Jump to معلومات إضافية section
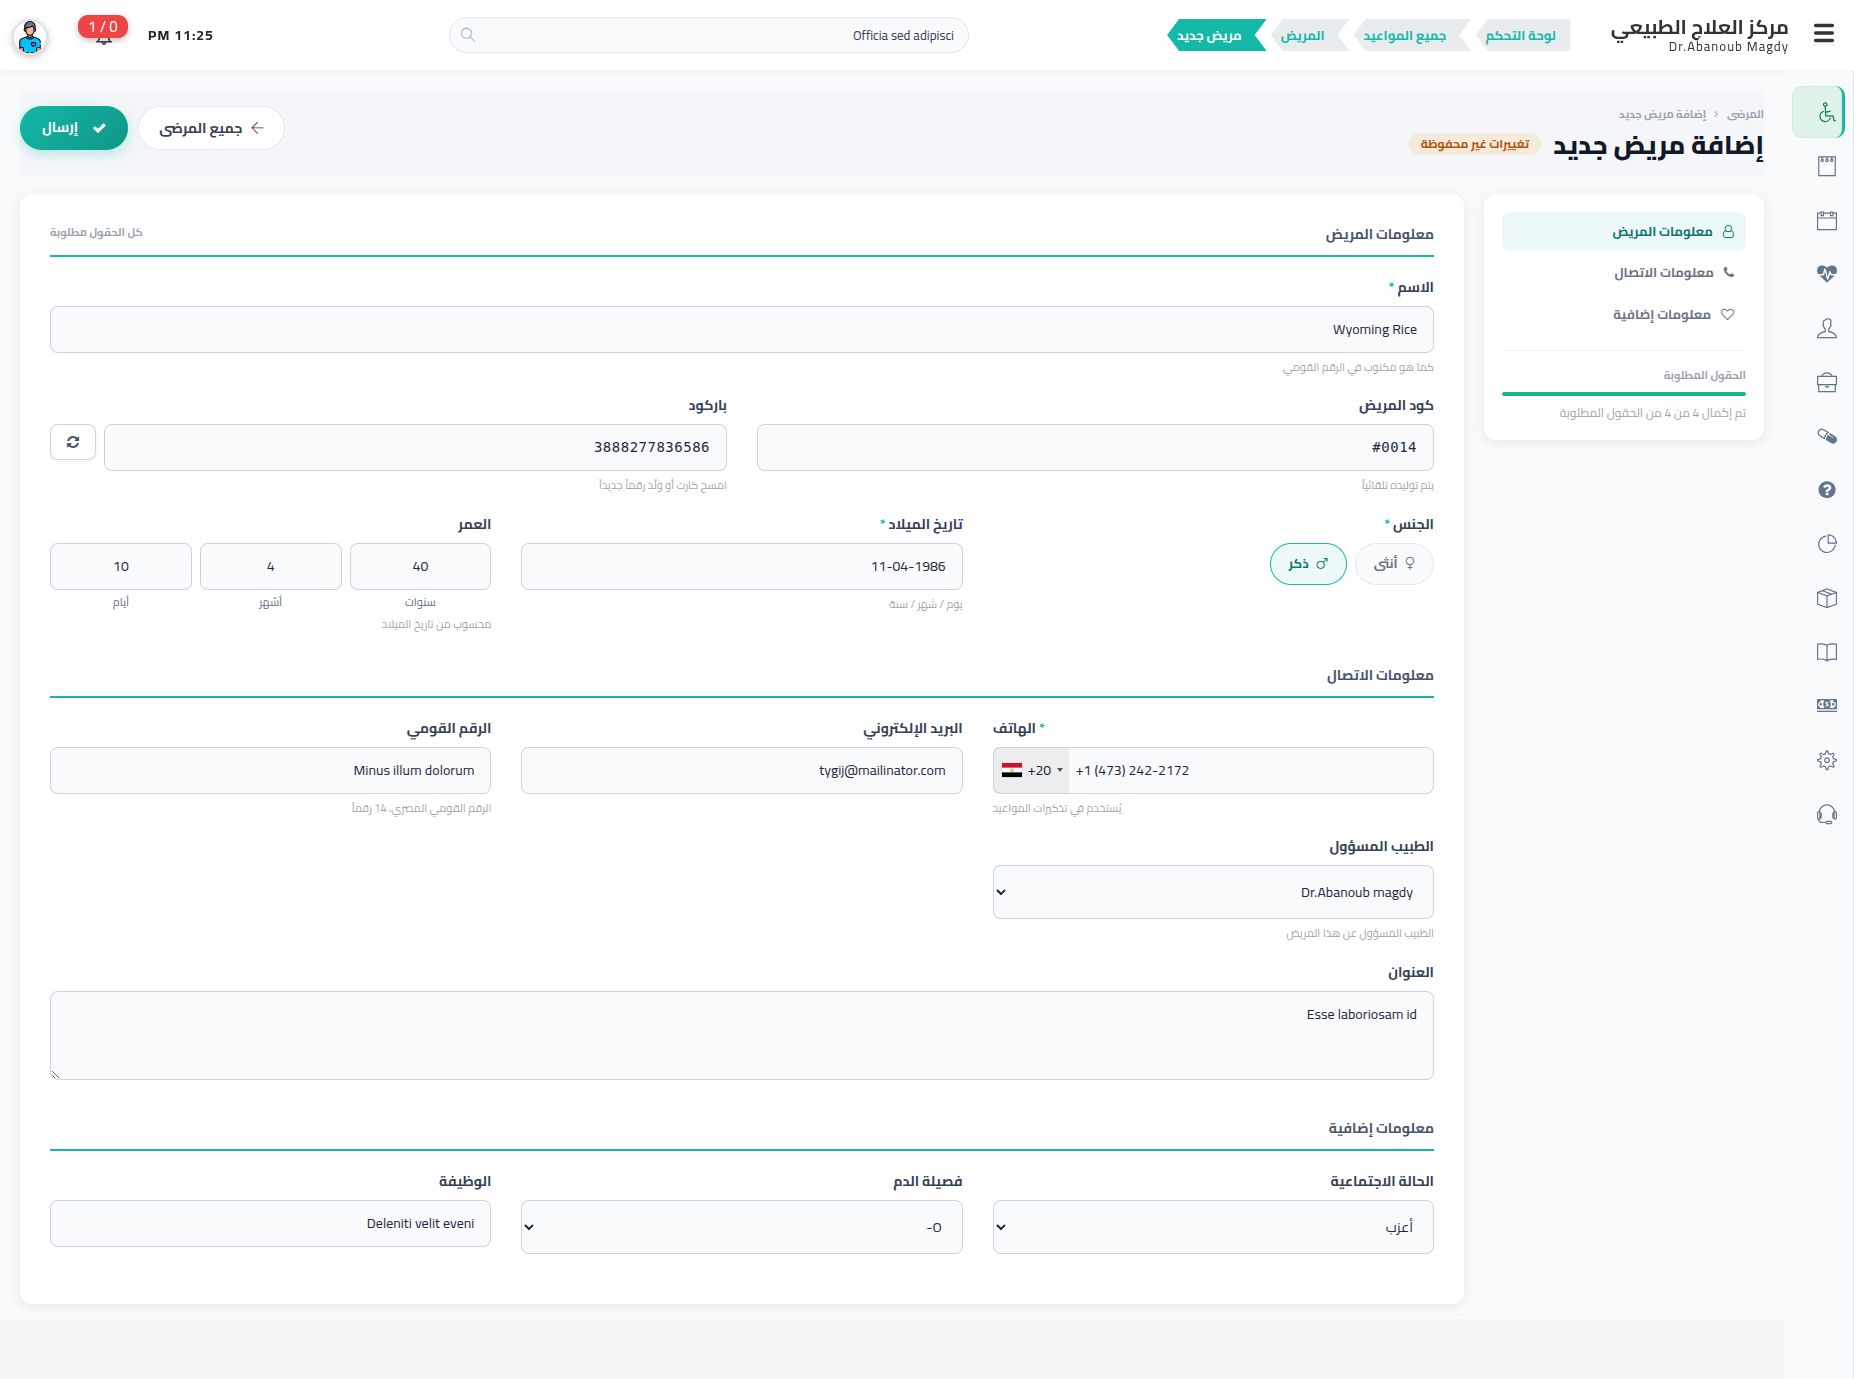The width and height of the screenshot is (1854, 1379). coord(1624,315)
